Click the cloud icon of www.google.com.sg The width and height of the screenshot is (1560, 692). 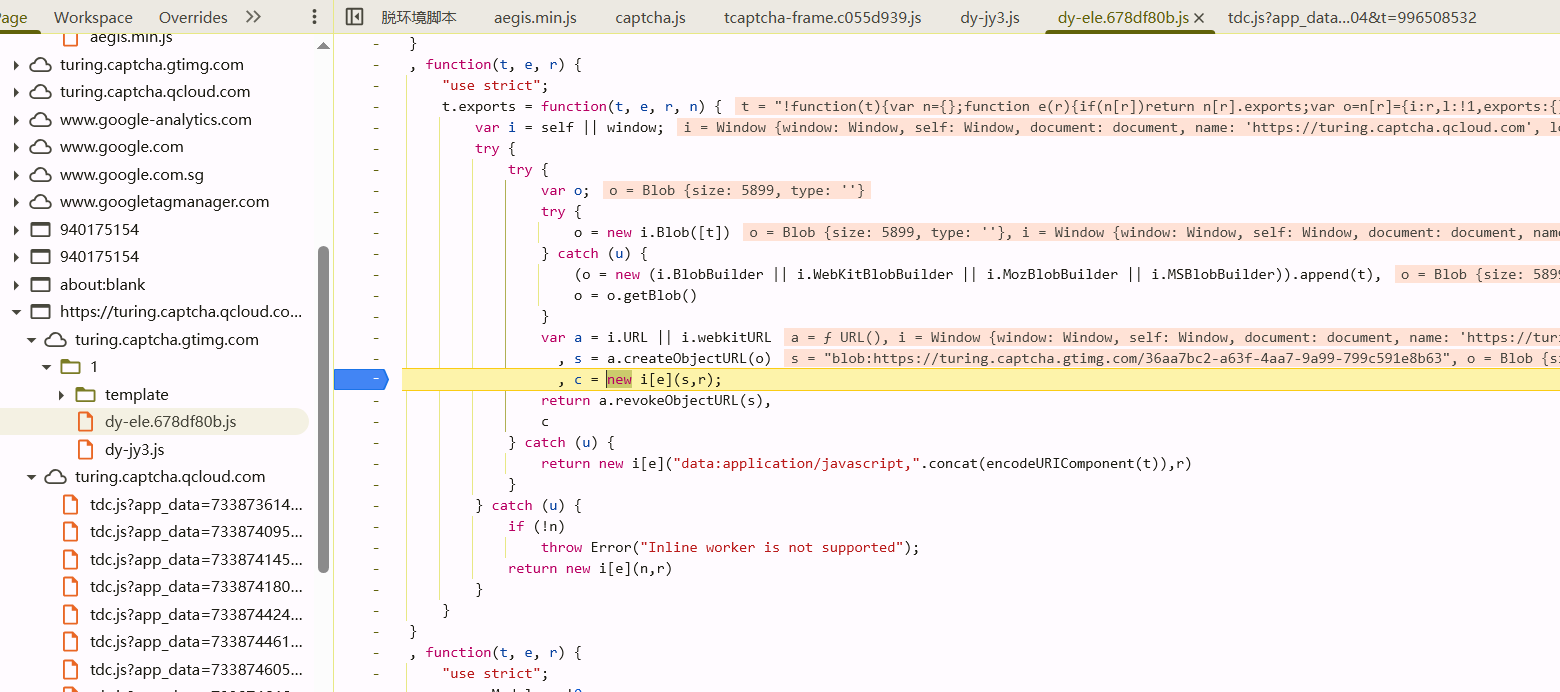41,174
